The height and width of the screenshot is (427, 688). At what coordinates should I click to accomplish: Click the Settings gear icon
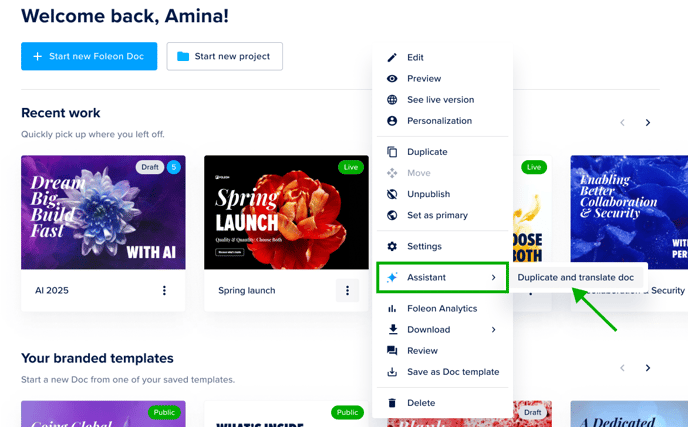click(392, 246)
